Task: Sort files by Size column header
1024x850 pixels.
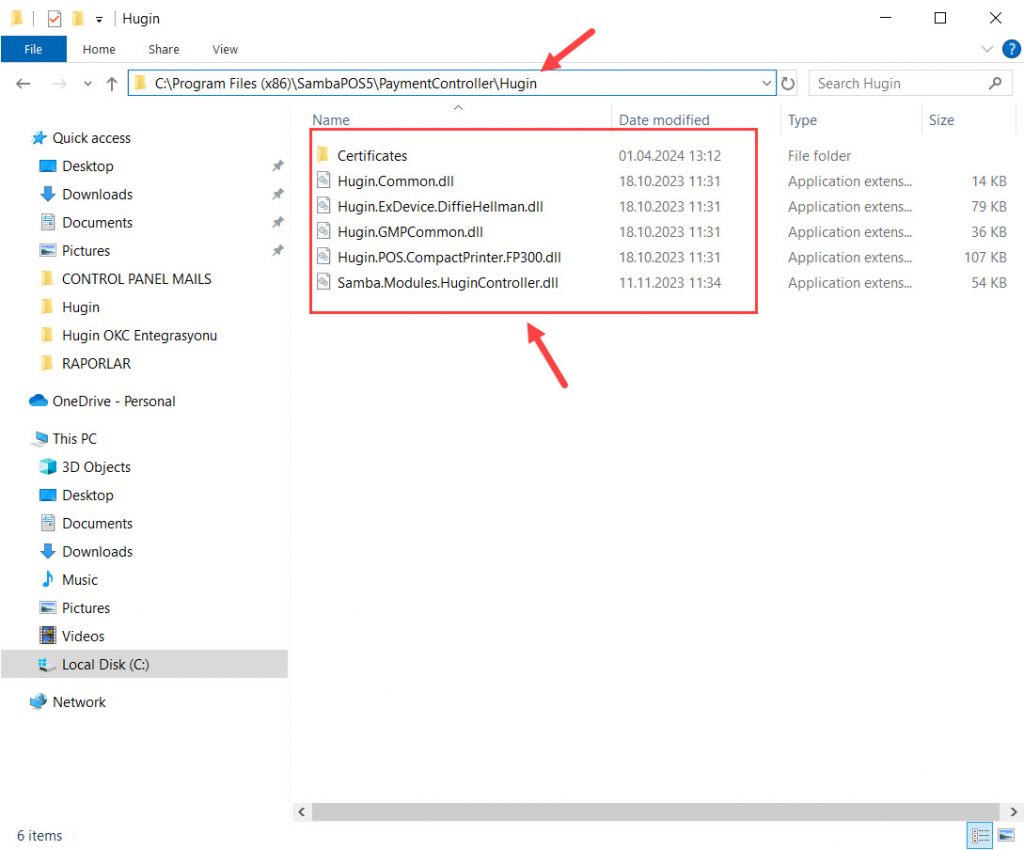Action: pyautogui.click(x=941, y=120)
